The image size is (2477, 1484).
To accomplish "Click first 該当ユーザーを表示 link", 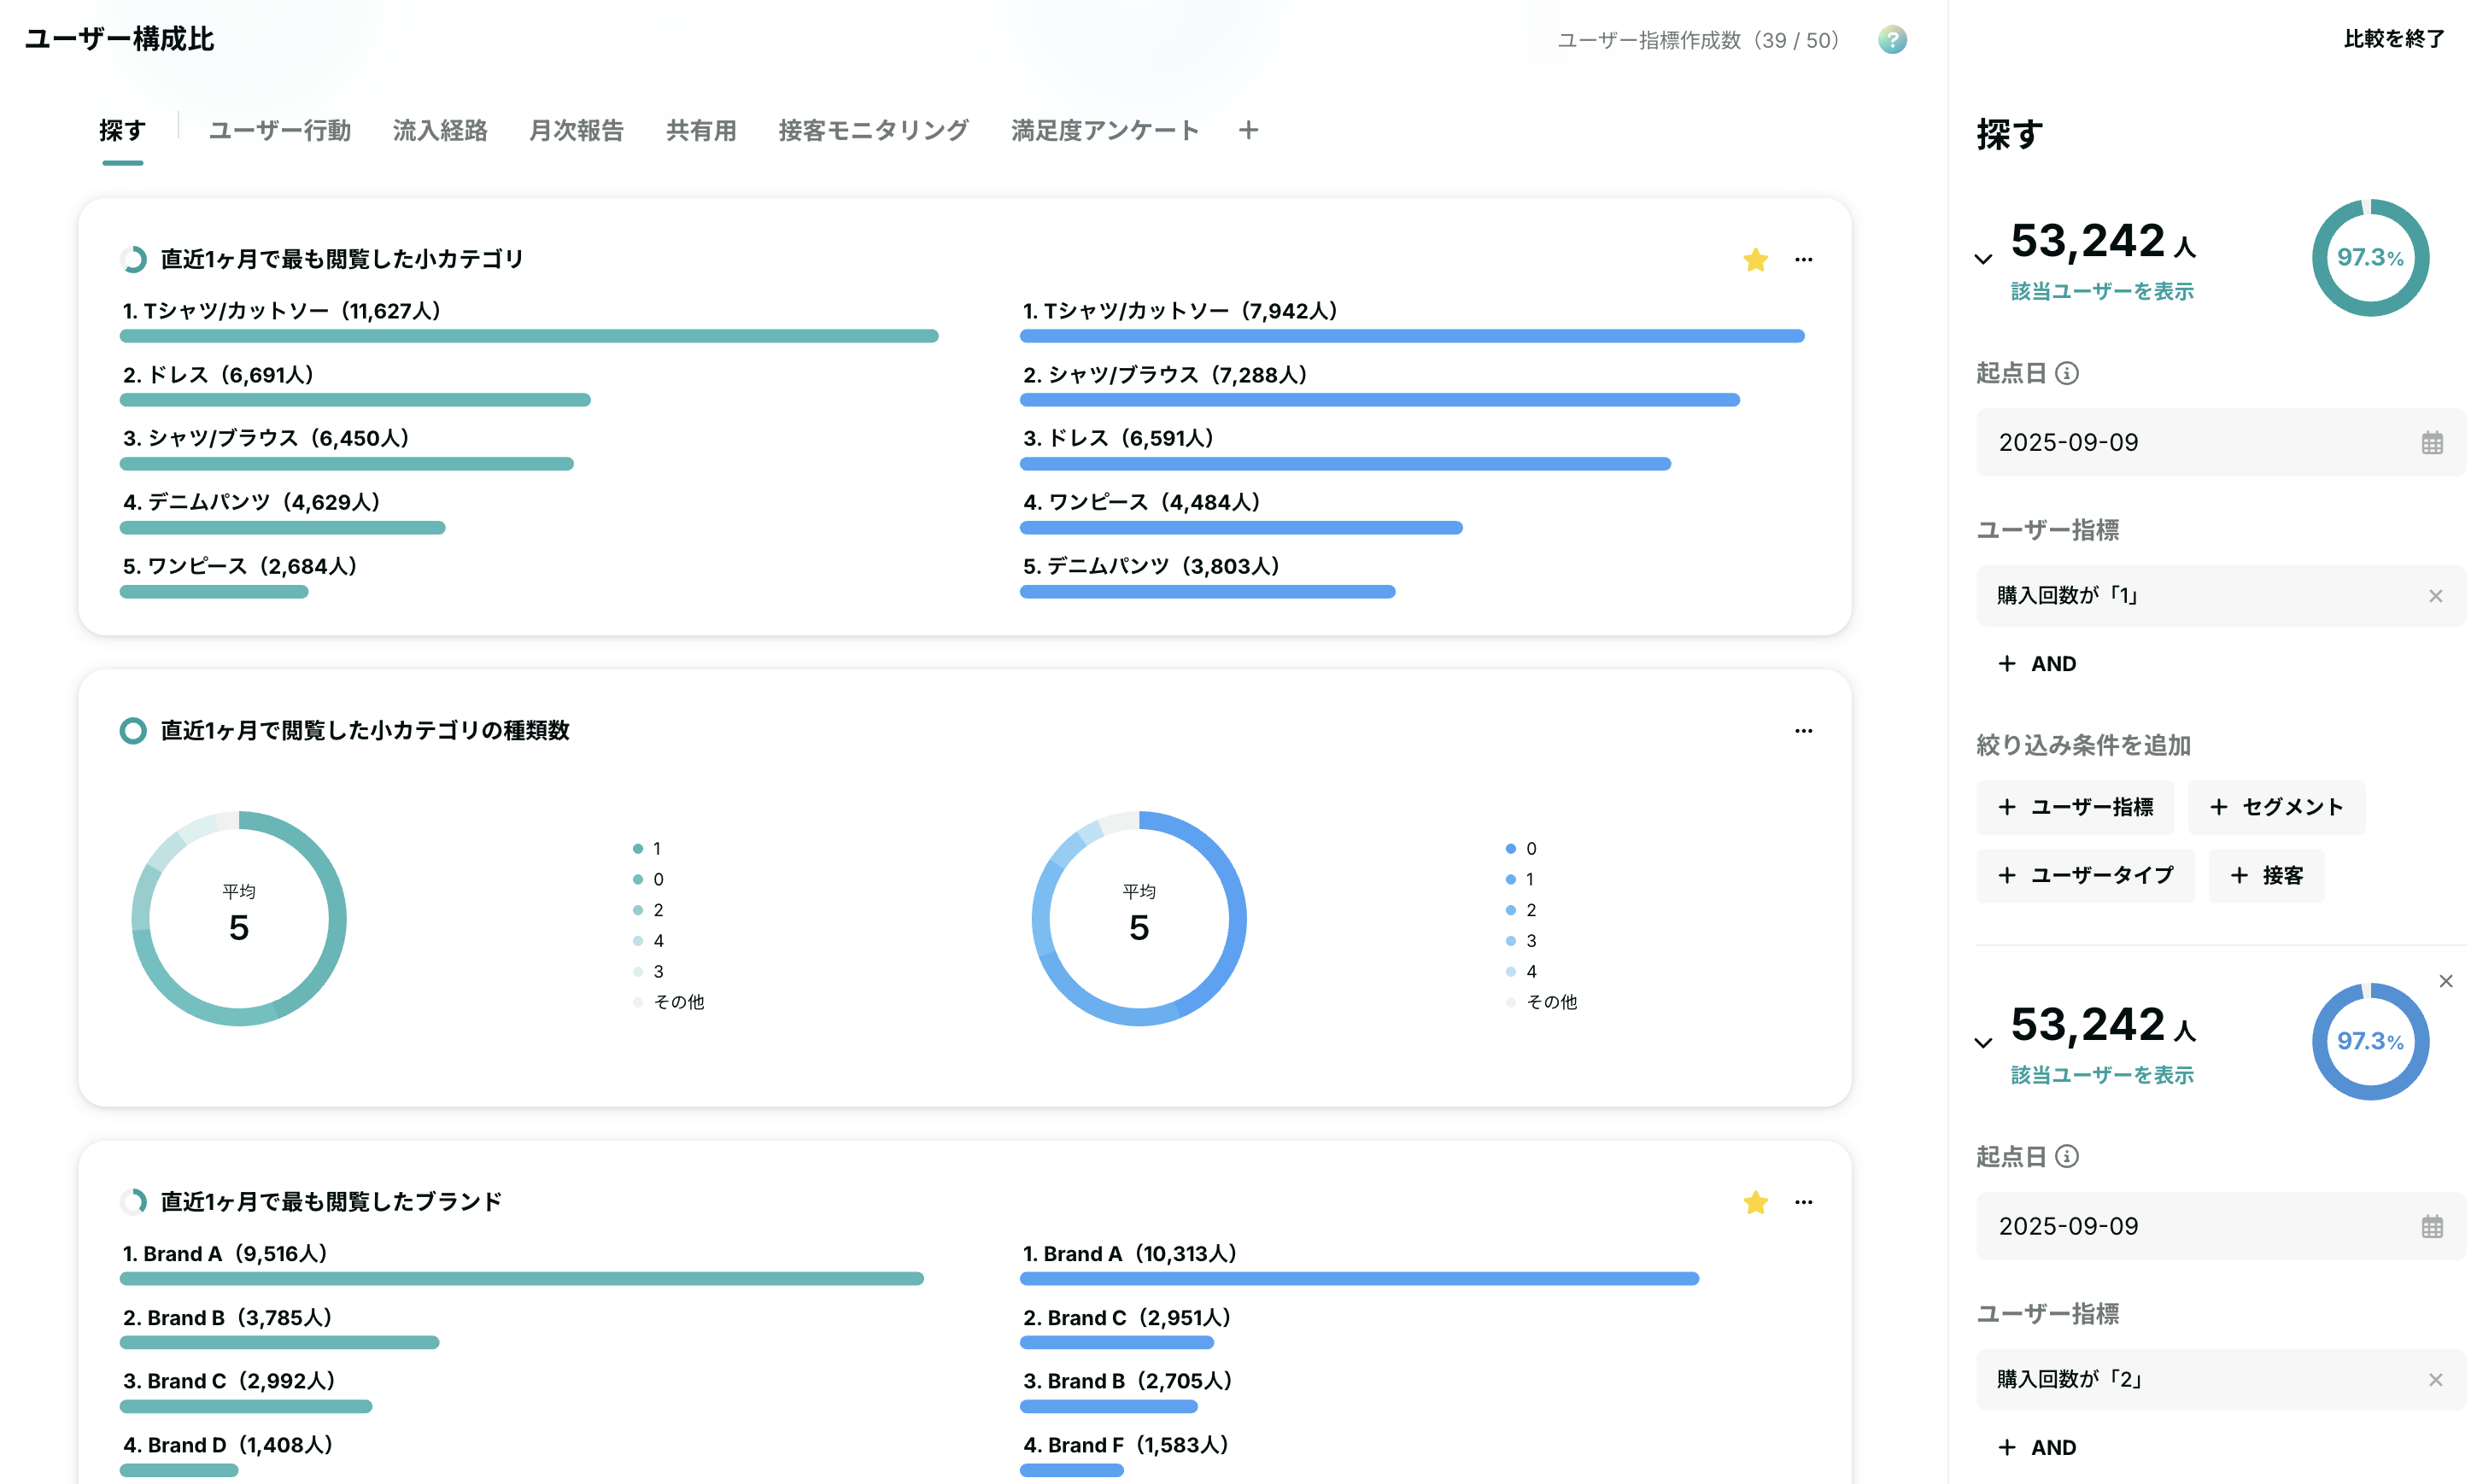I will pos(2102,291).
